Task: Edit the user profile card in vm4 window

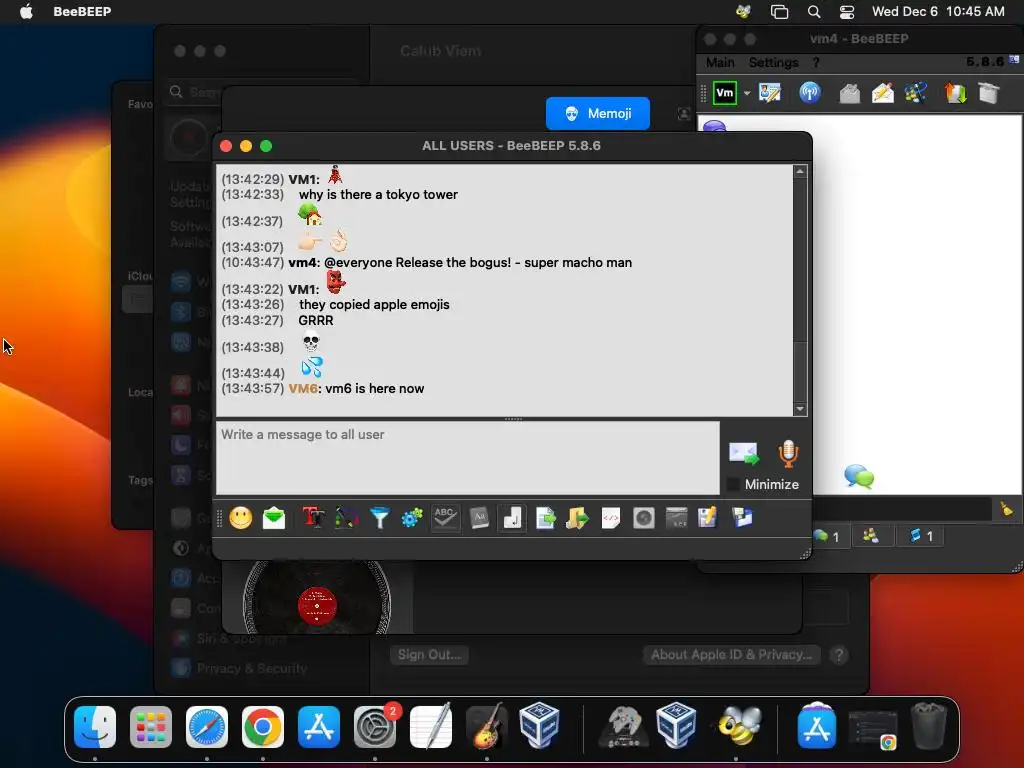Action: (x=770, y=93)
